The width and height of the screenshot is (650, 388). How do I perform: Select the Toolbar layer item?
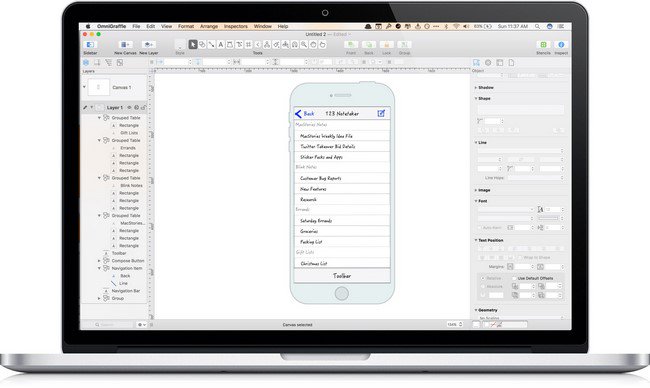point(119,253)
